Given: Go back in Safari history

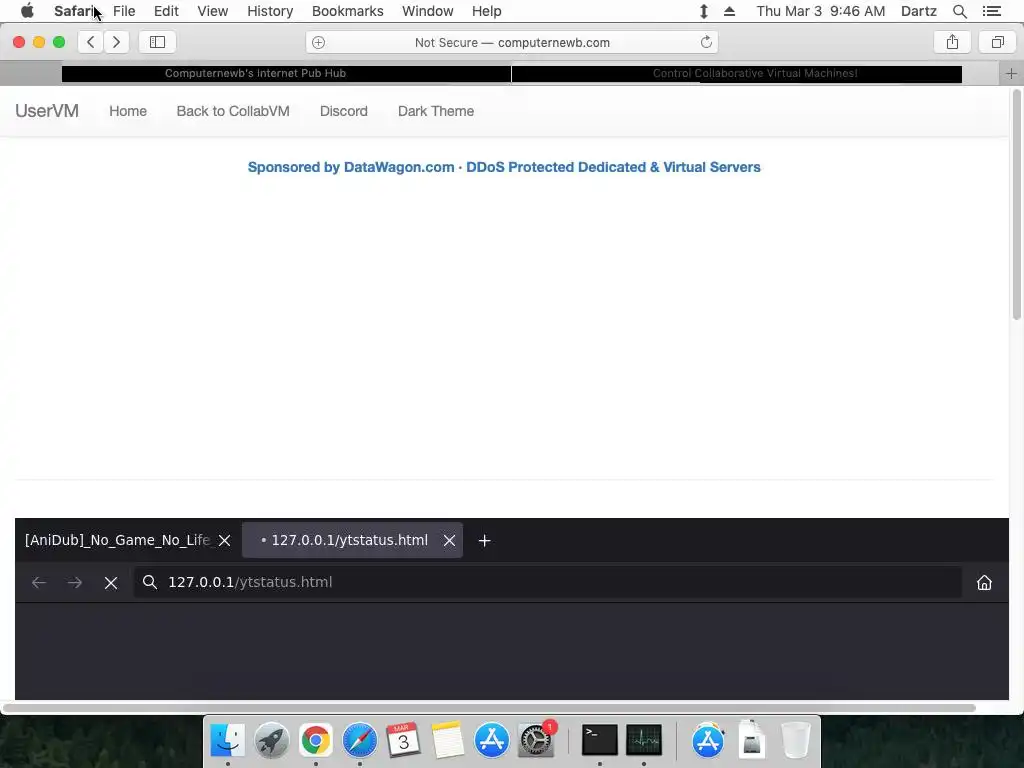Looking at the screenshot, I should click(91, 42).
